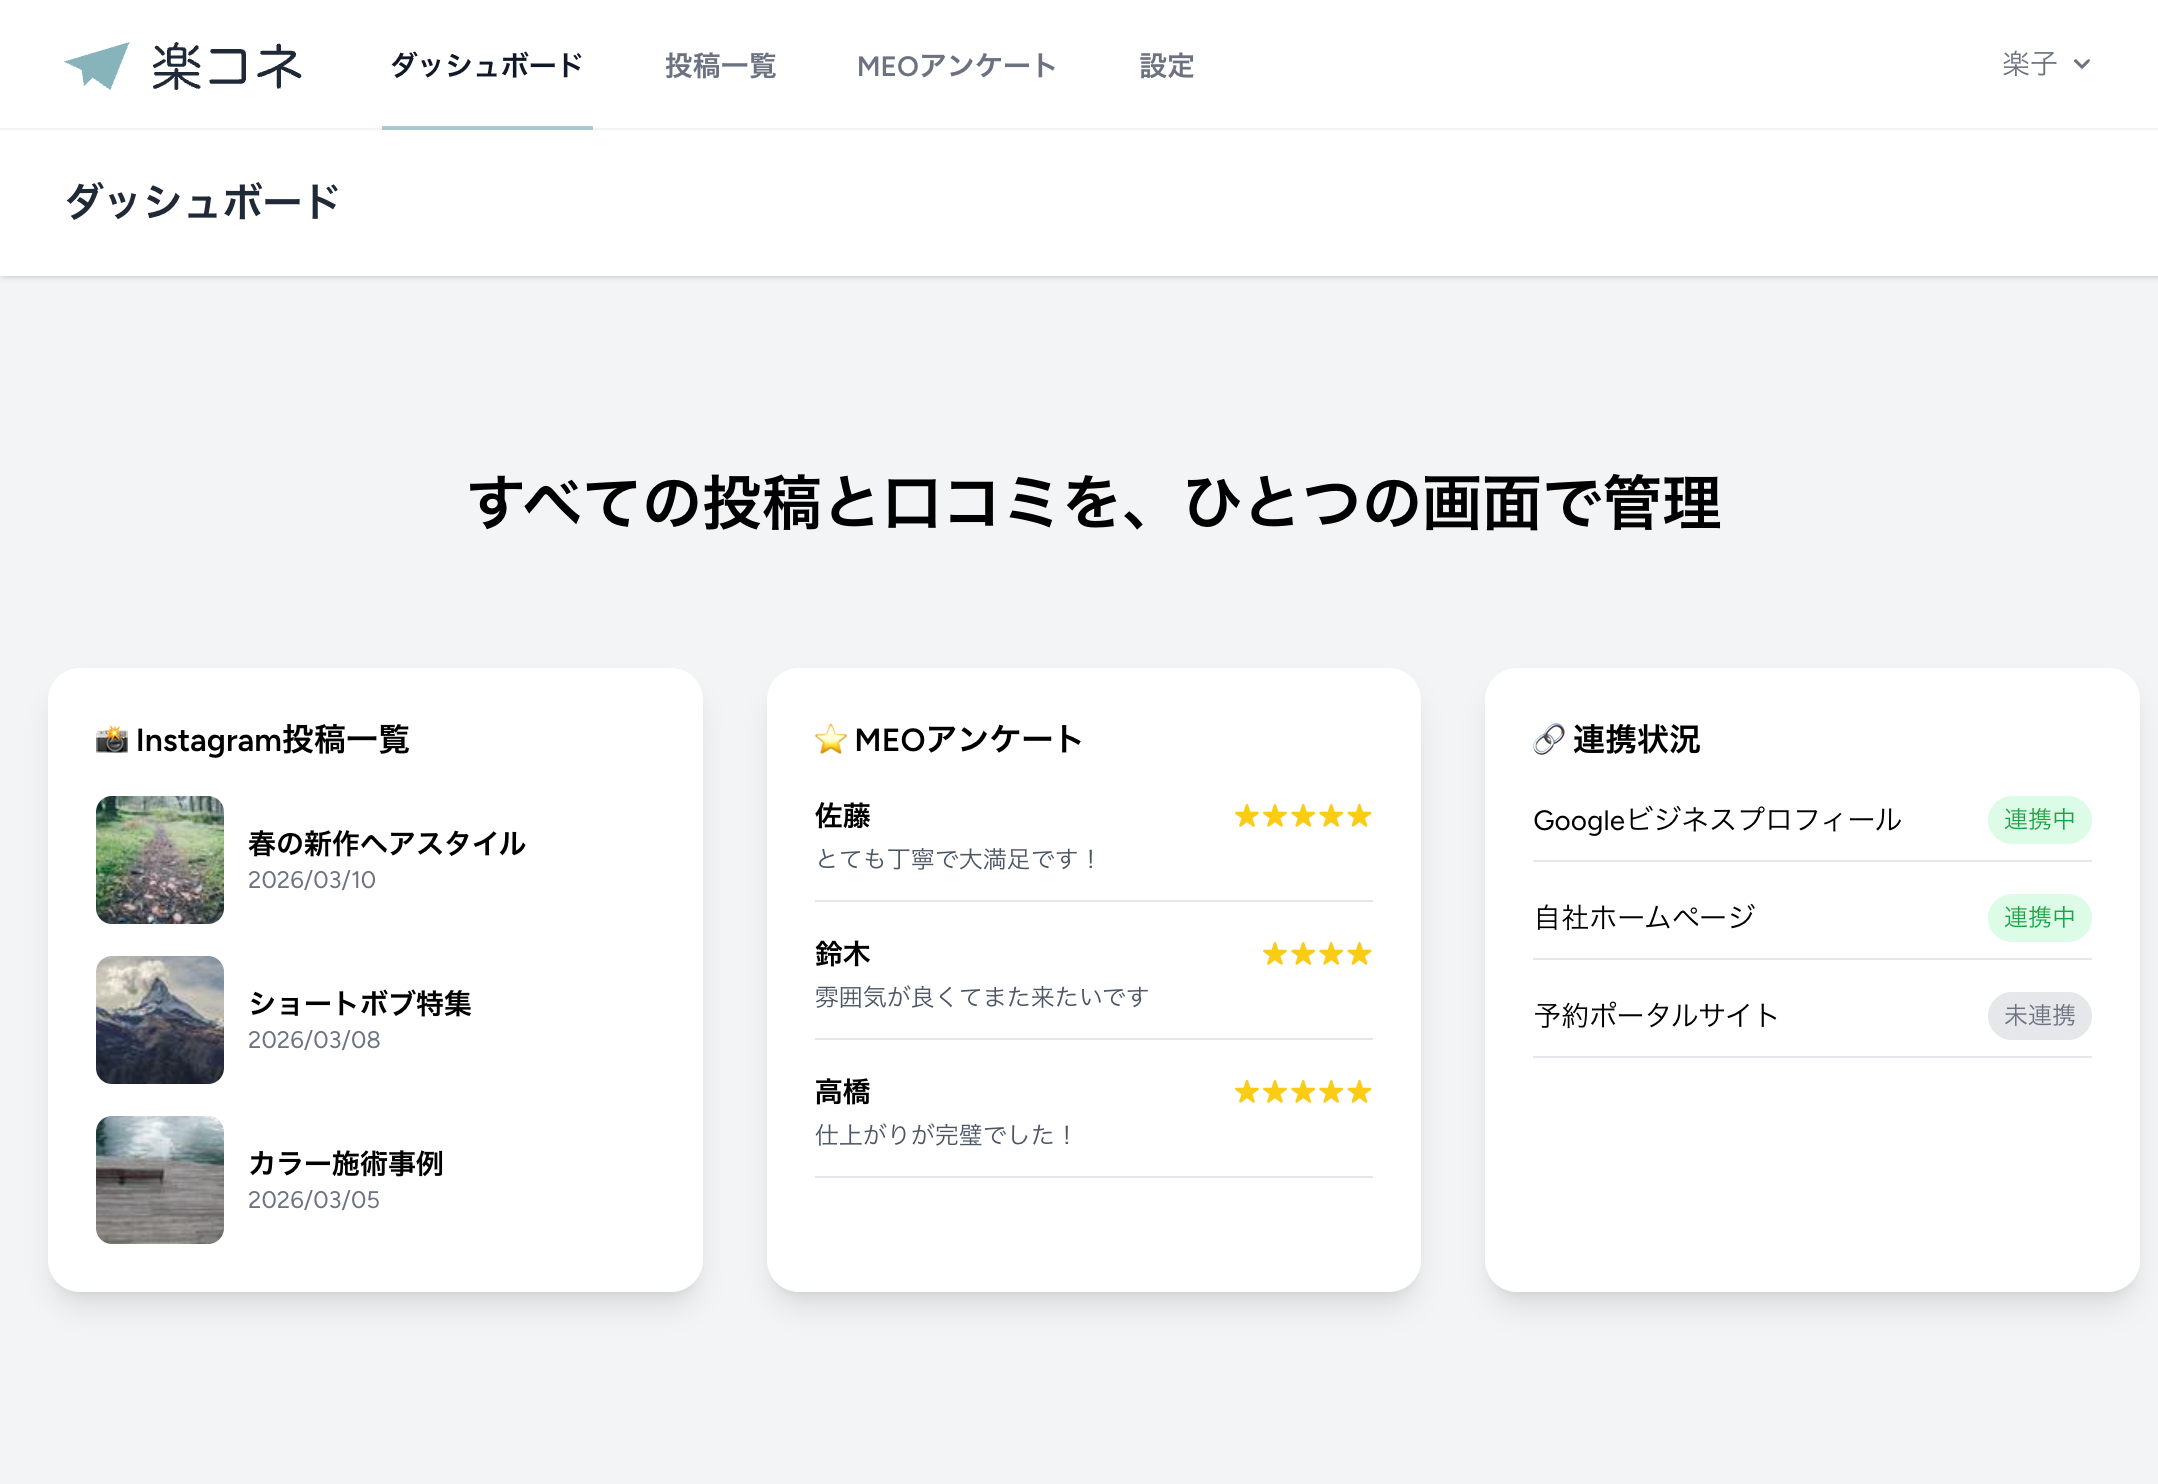Click the 未連携 badge for 予約ポータルサイト
Screen dimensions: 2158x1484
tap(2038, 1016)
